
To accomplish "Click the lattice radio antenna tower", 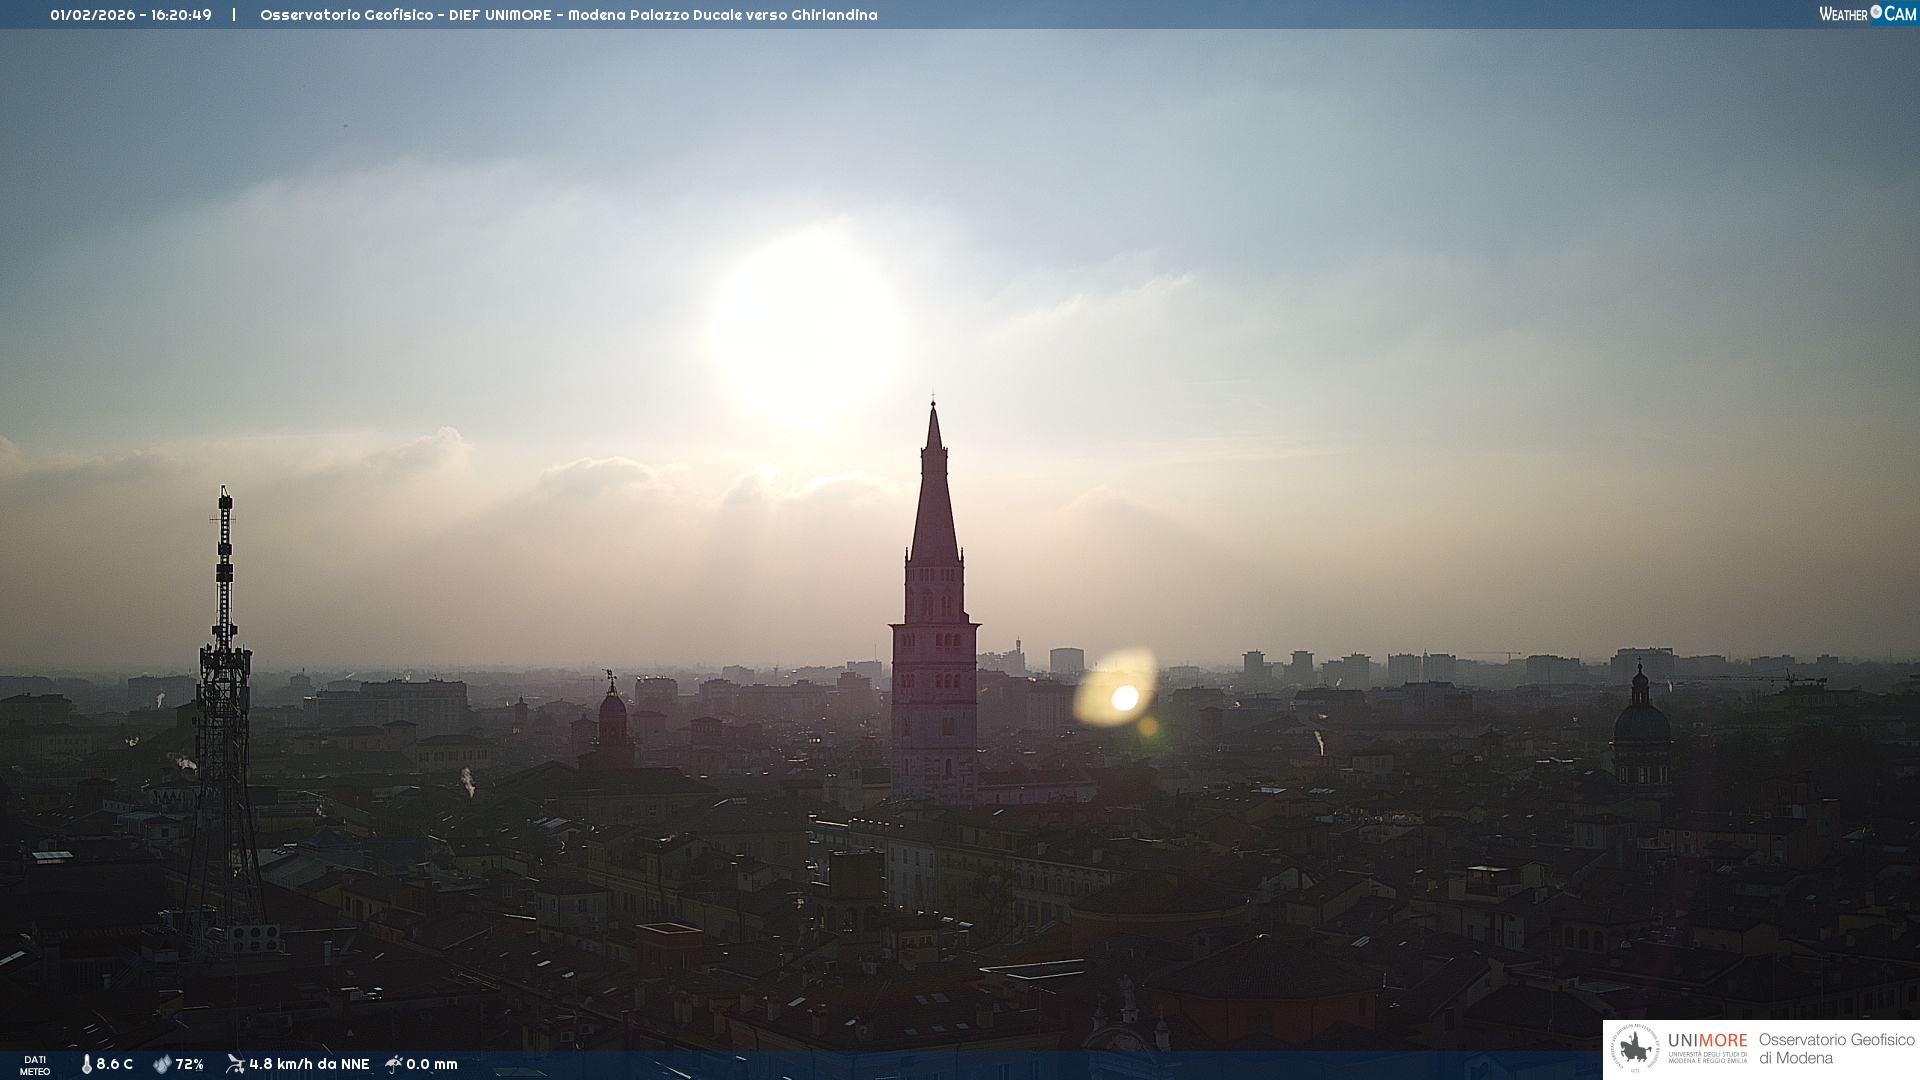I will click(x=224, y=720).
